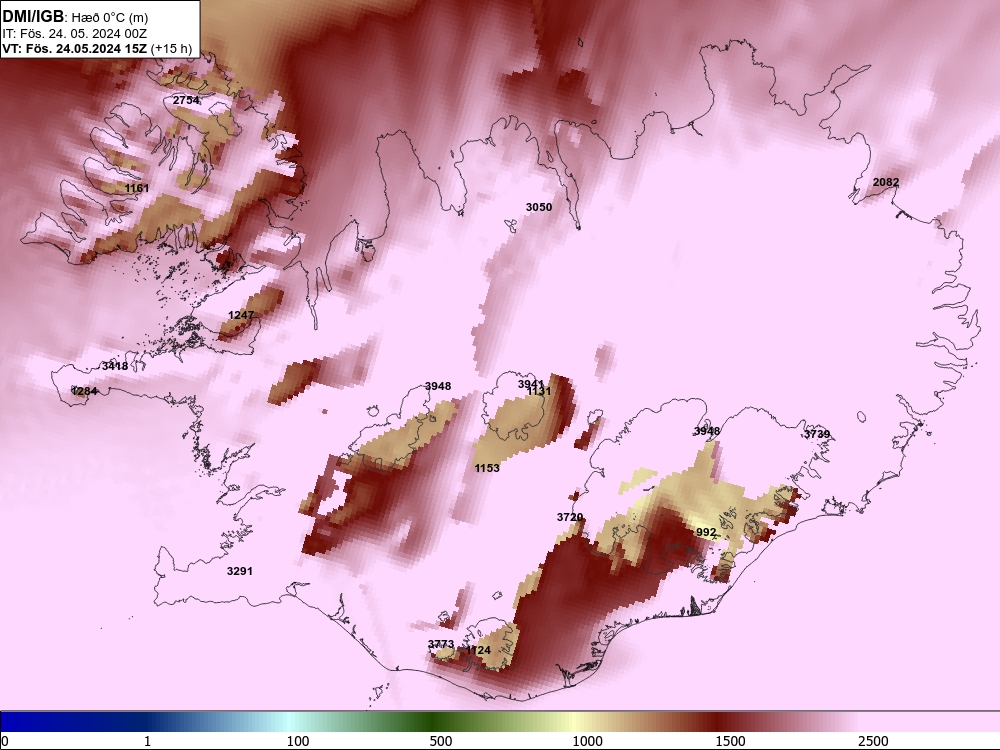This screenshot has height=750, width=1000.
Task: Select the 1284 height value
Action: 85,391
